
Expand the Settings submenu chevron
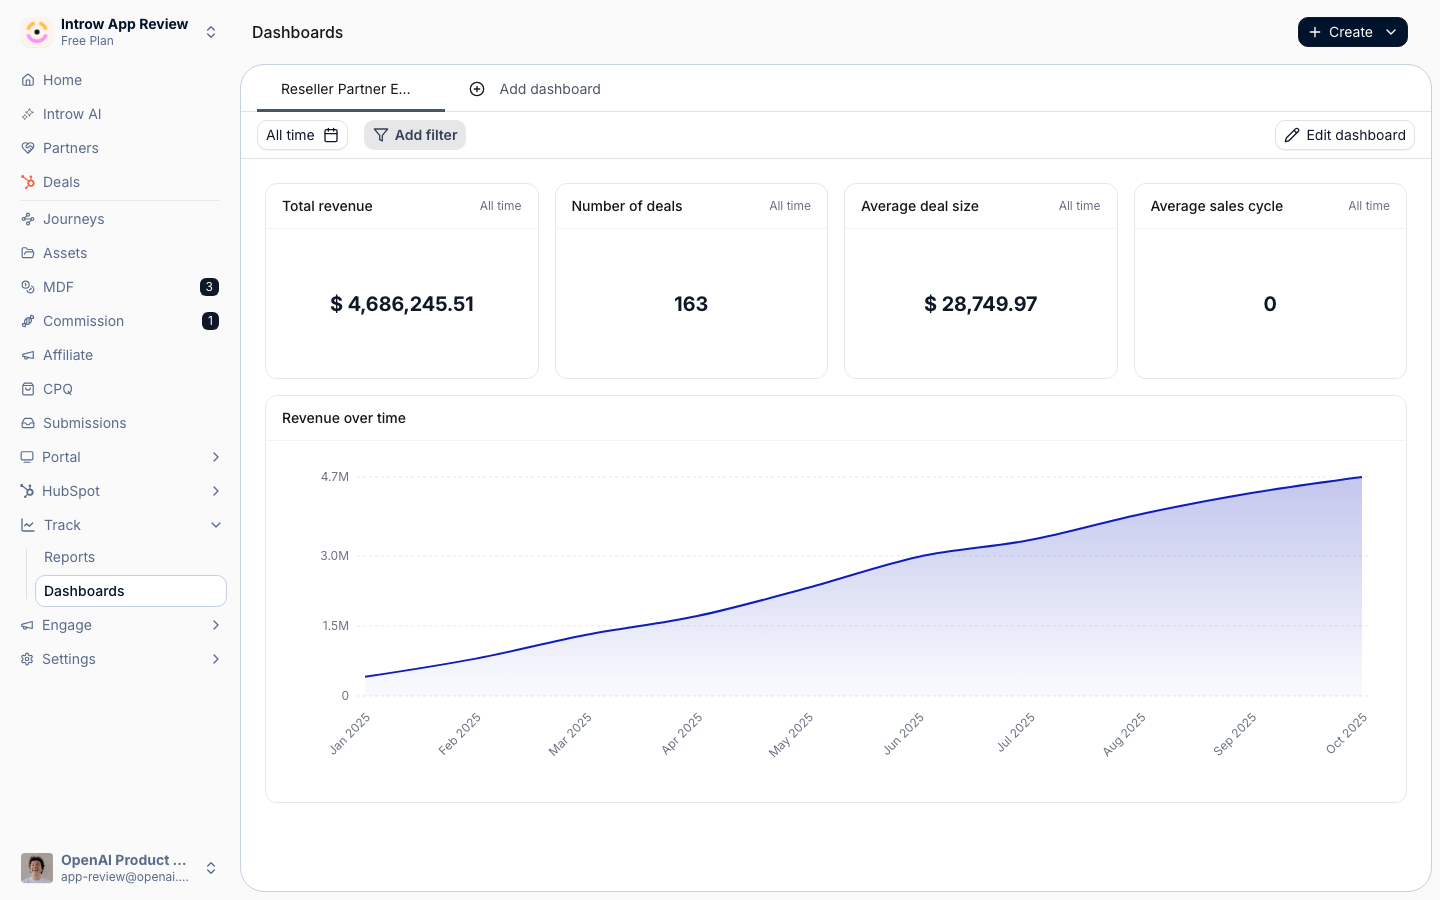tap(216, 659)
